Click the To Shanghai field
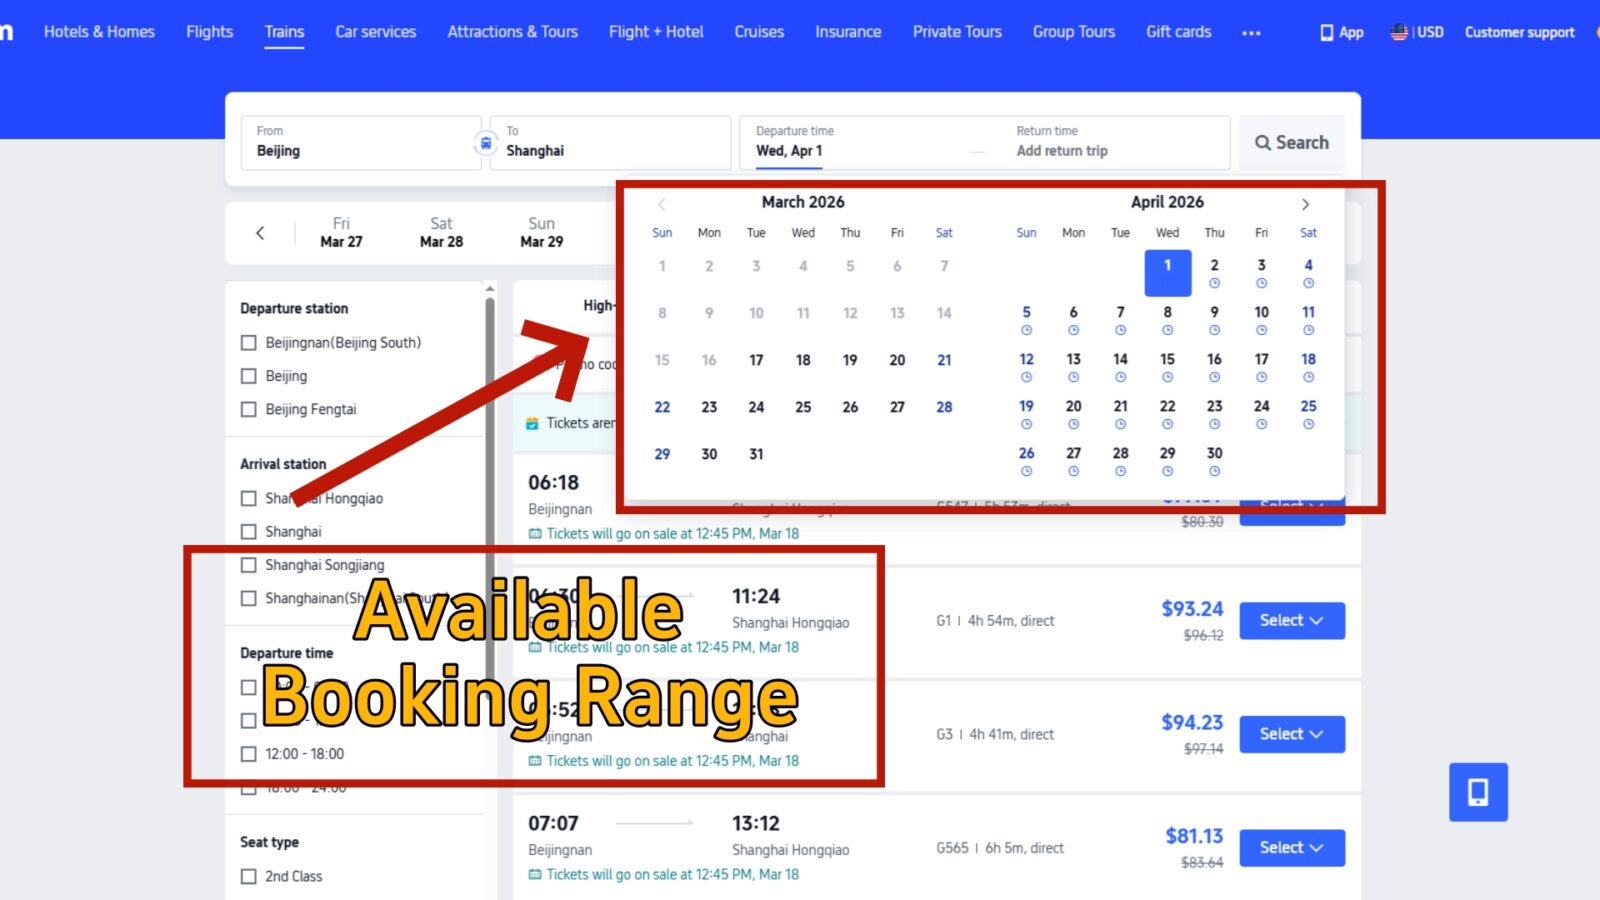The image size is (1600, 900). [610, 143]
